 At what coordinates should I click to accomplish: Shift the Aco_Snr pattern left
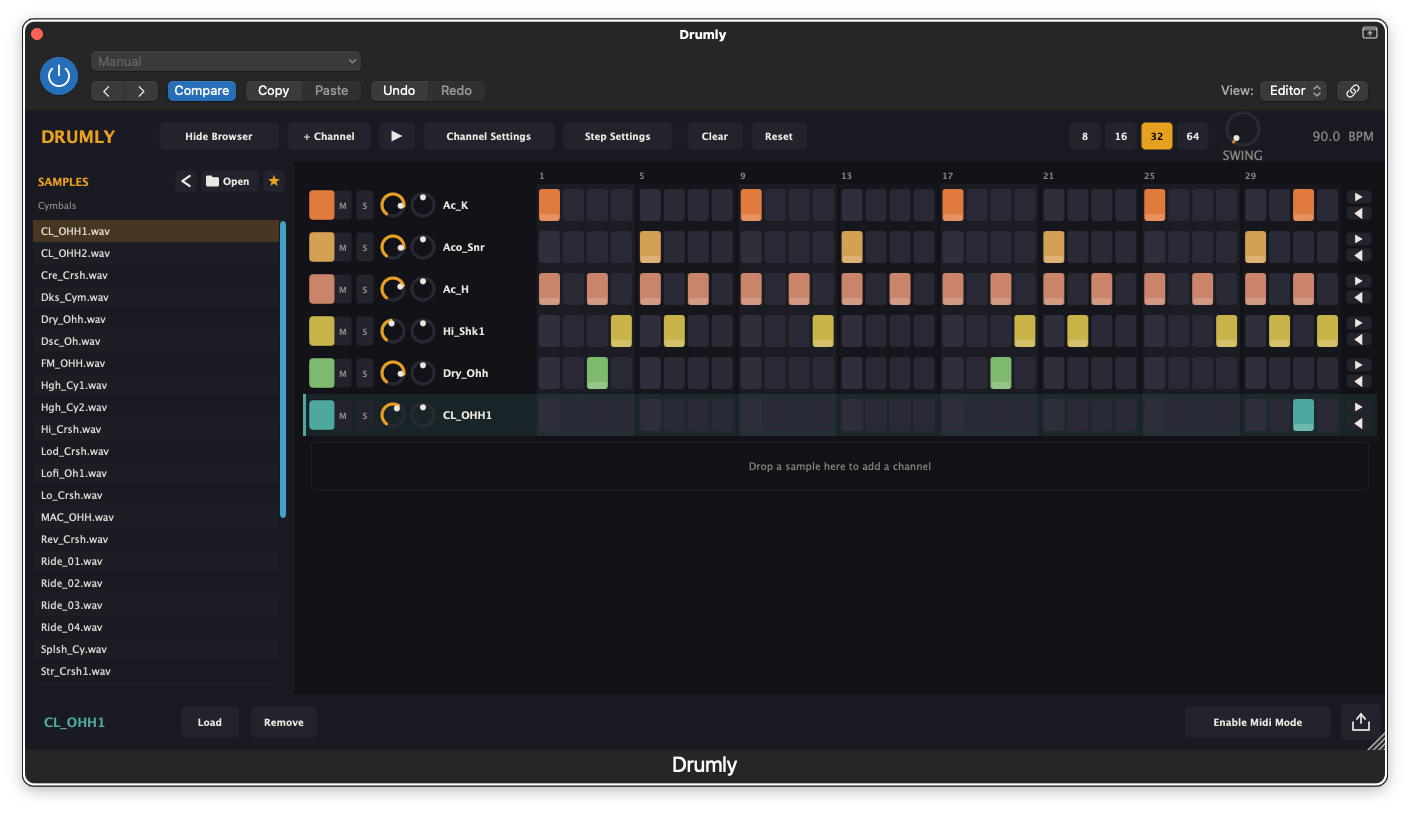click(x=1358, y=255)
